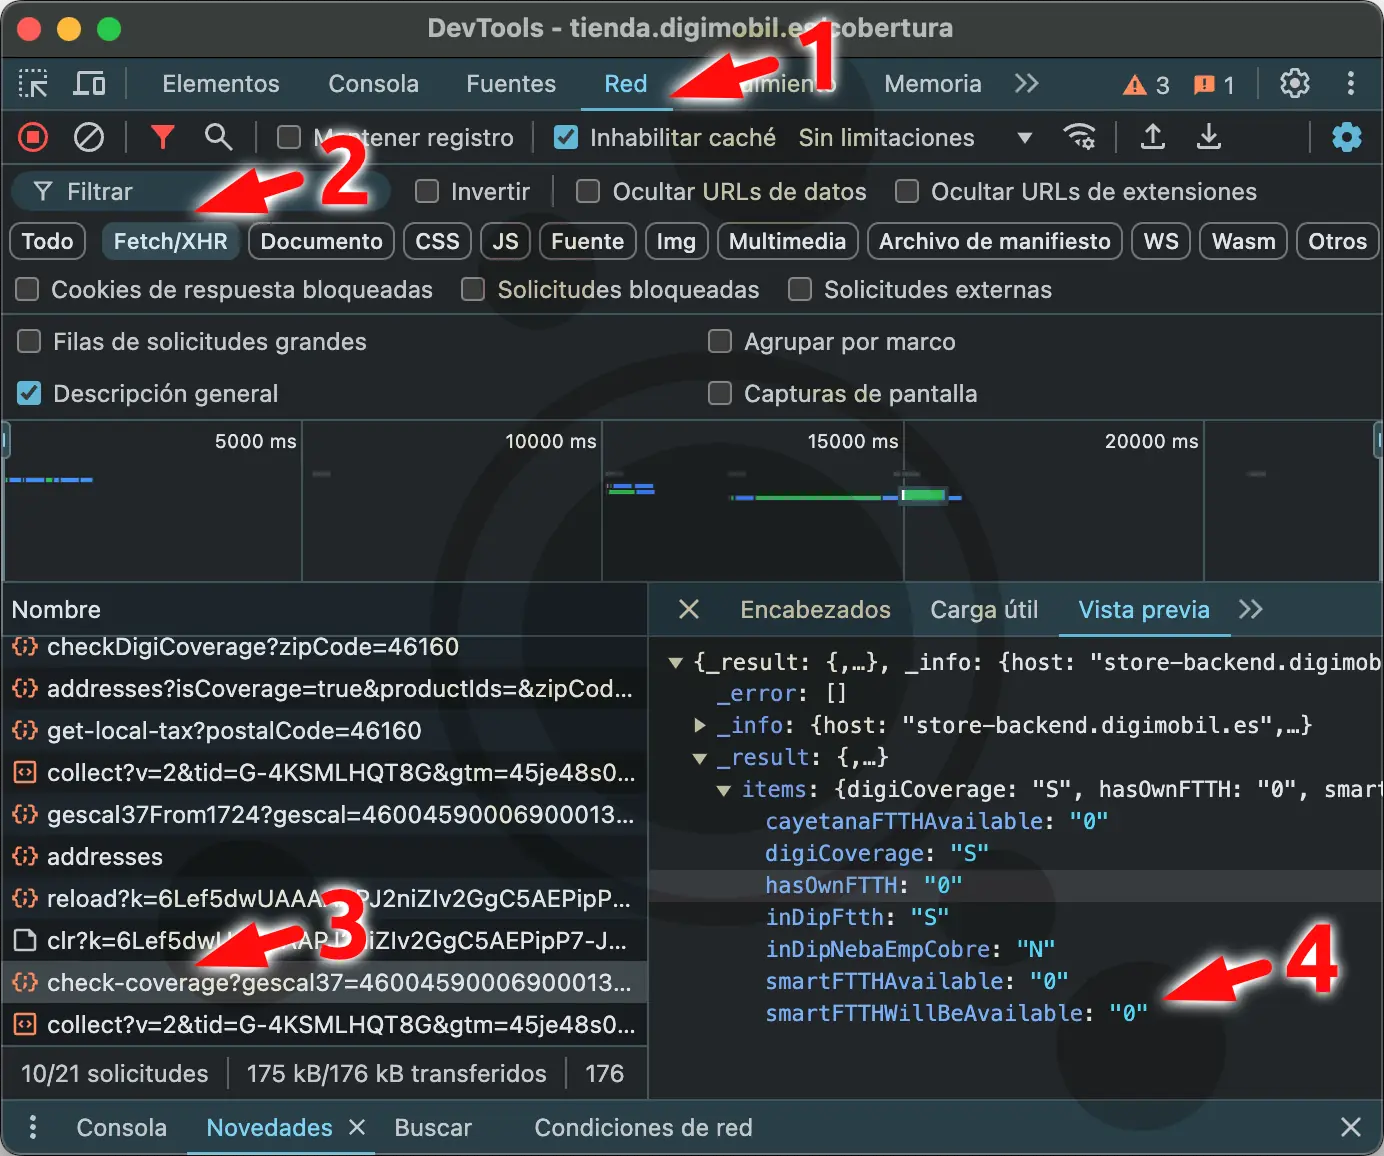Expand the _info JSON node

coord(700,725)
